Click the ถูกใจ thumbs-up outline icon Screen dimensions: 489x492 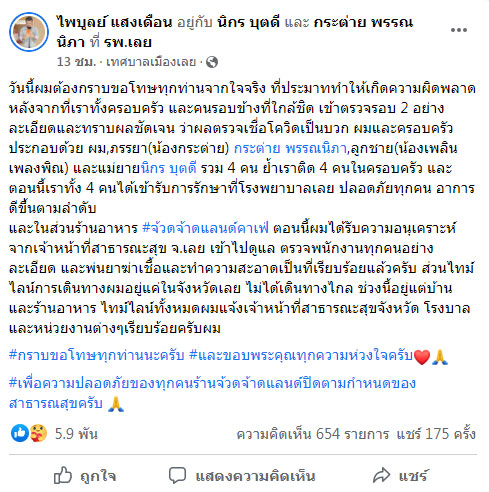(63, 475)
